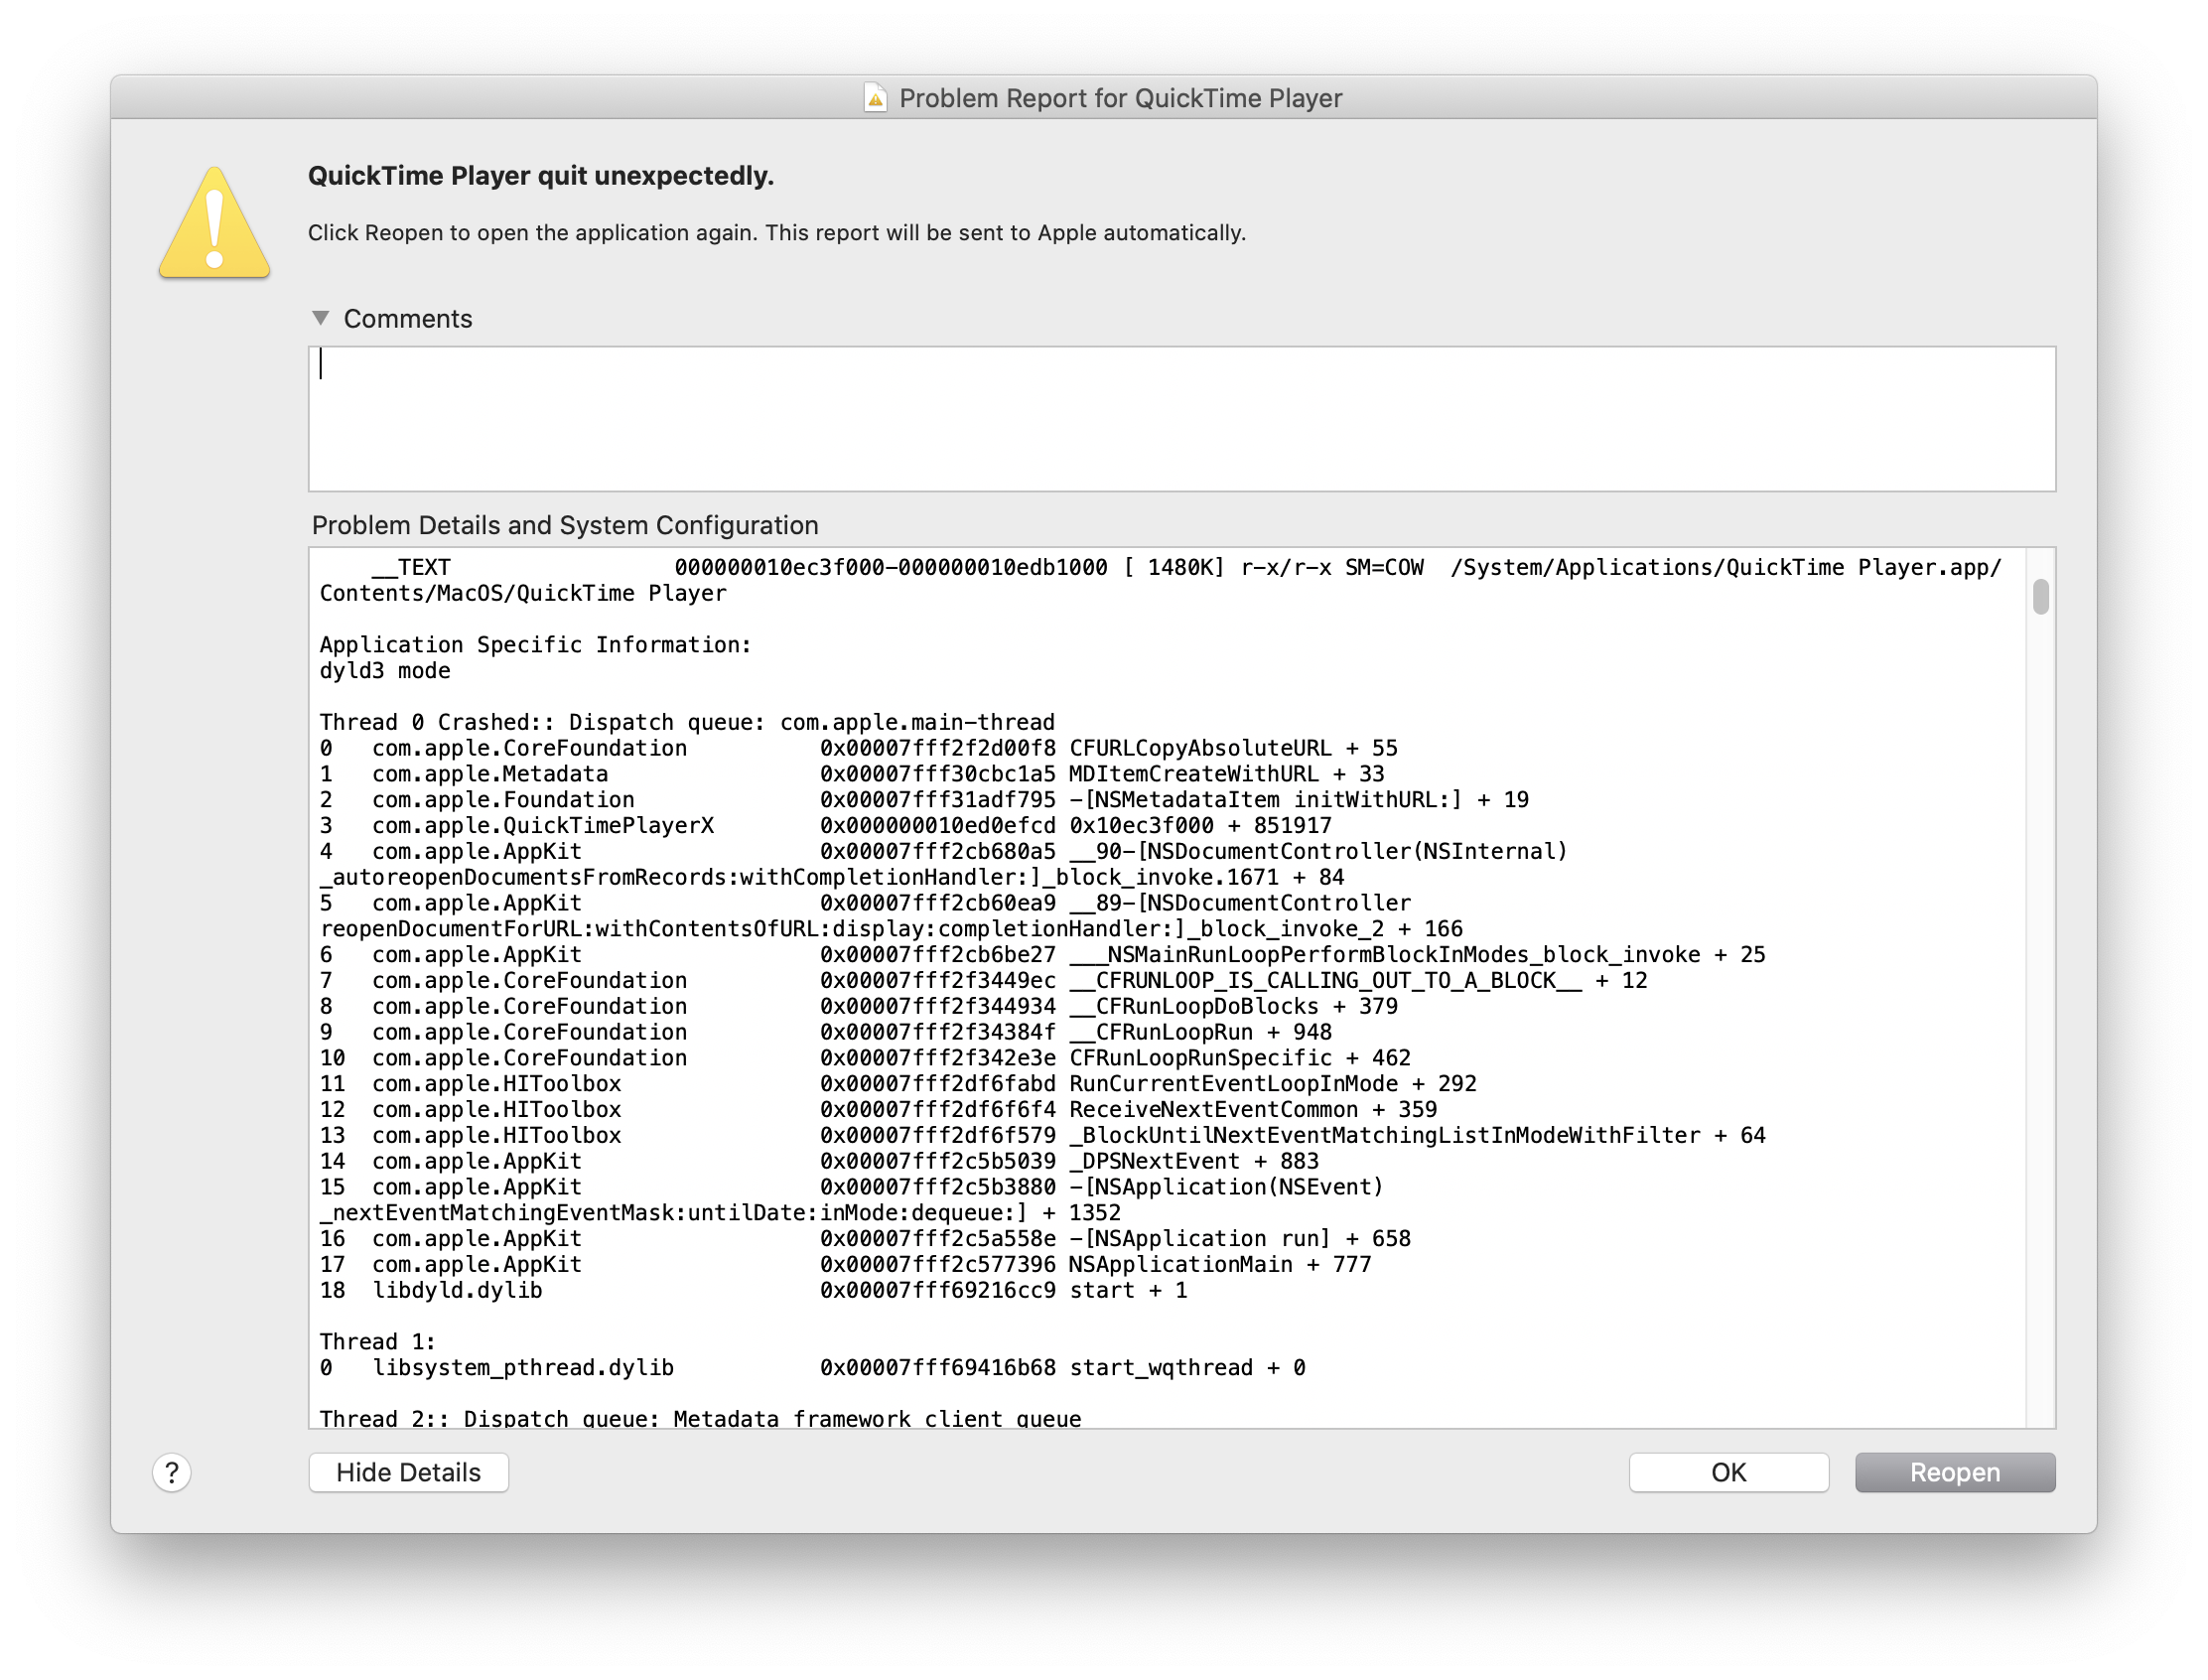Screen dimensions: 2208x1680
Task: Click the 'Thread 1:' heading line
Action: (378, 1342)
